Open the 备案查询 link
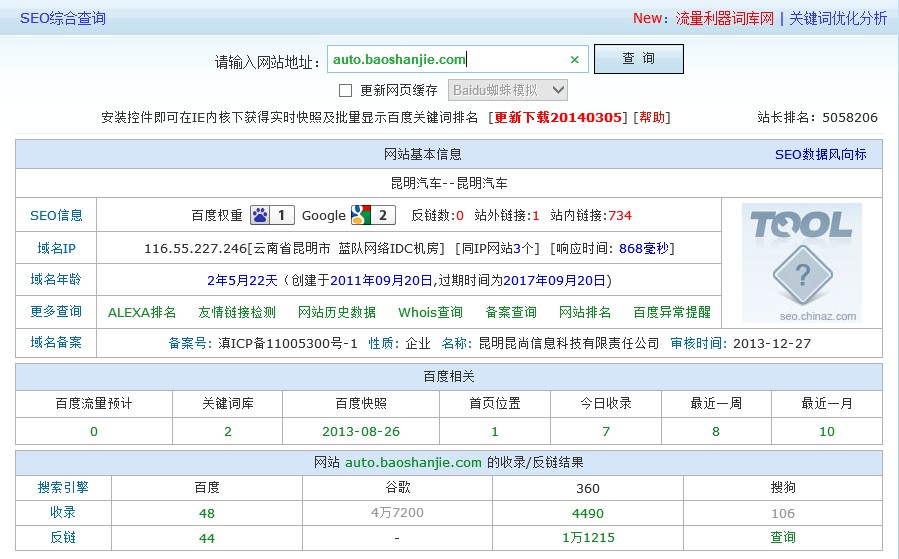Screen dimensions: 899x559 pos(511,312)
